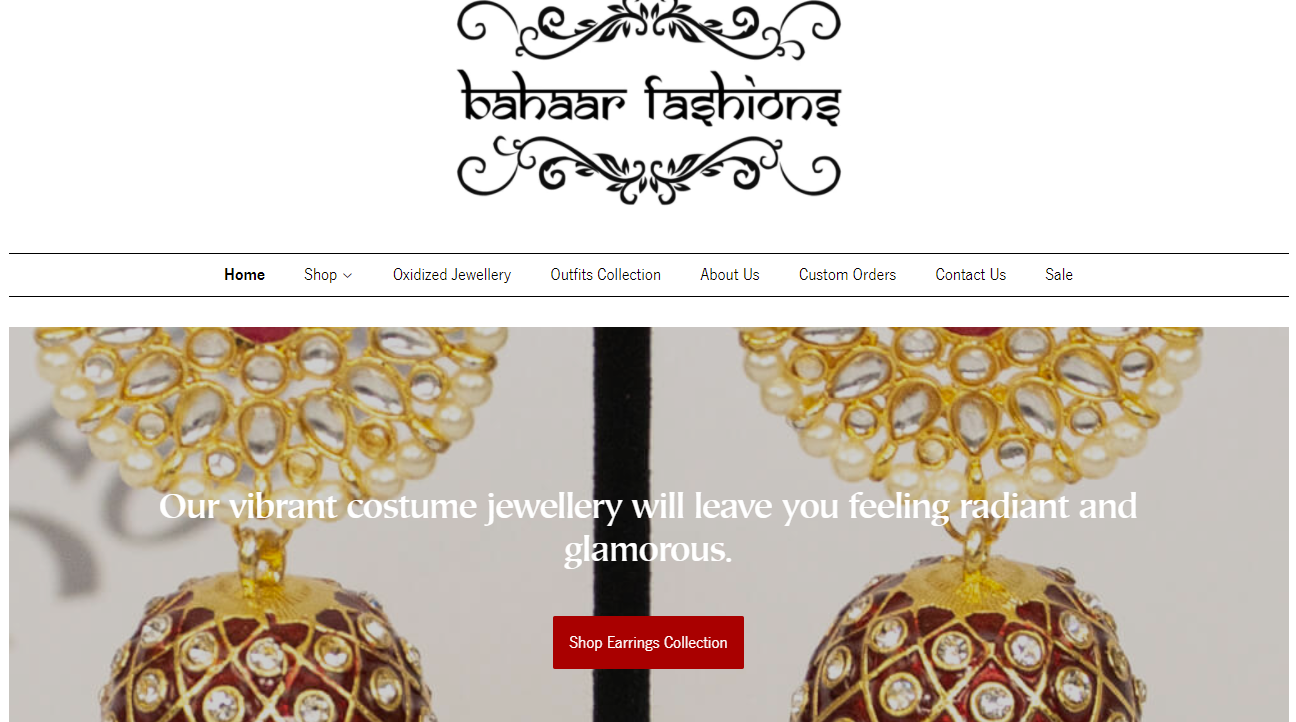Click the right earring's kundan pearl top
1296x722 pixels.
tap(972, 412)
